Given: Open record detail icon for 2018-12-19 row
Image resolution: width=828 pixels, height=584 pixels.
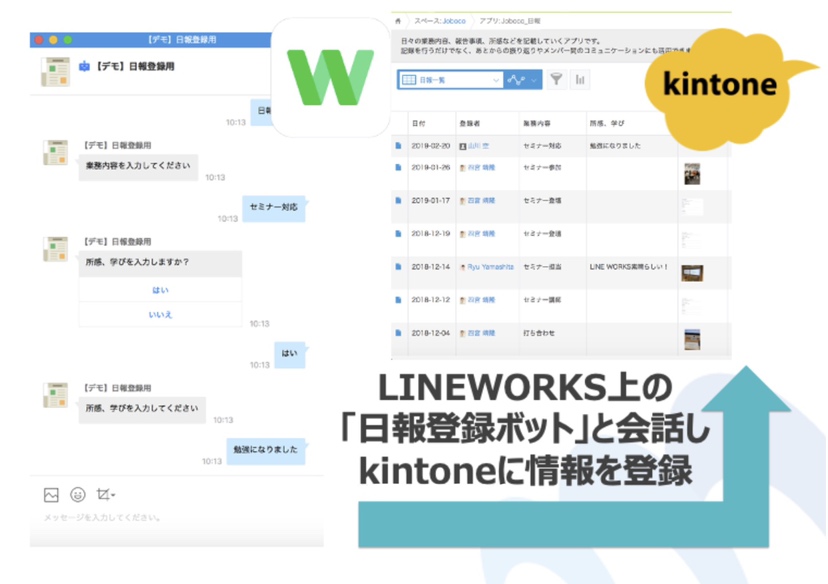Looking at the screenshot, I should click(398, 233).
